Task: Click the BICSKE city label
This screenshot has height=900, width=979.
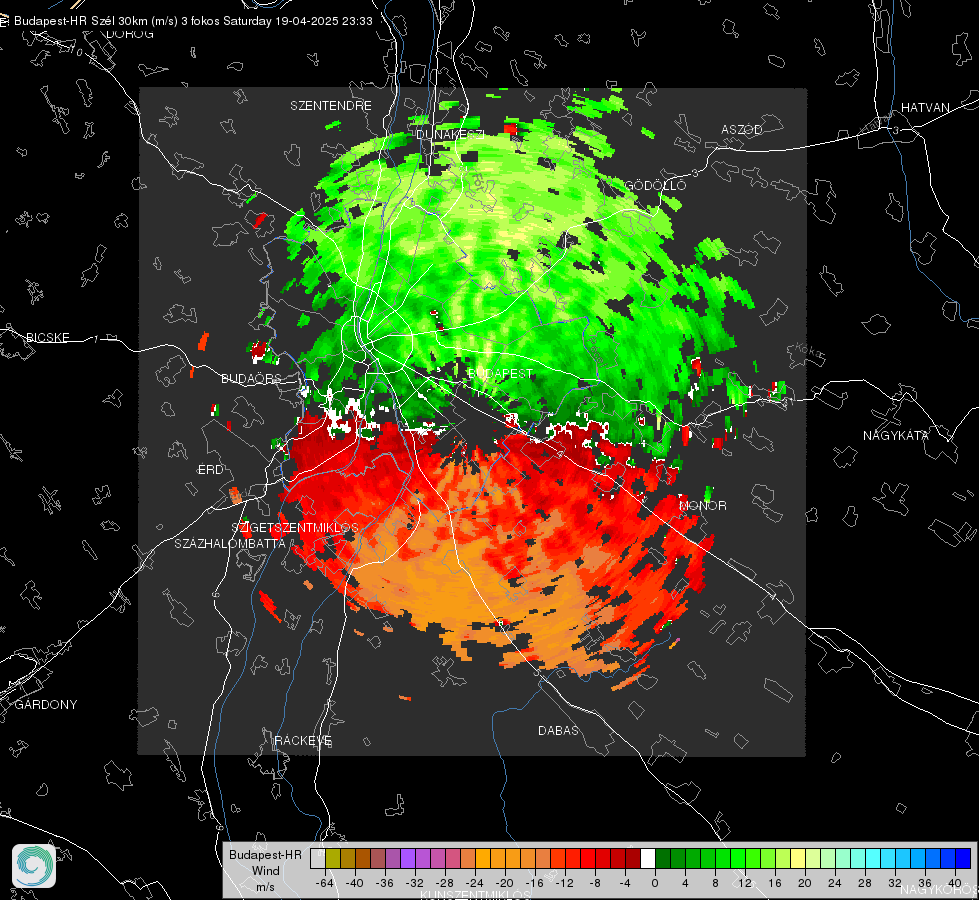Action: (47, 337)
